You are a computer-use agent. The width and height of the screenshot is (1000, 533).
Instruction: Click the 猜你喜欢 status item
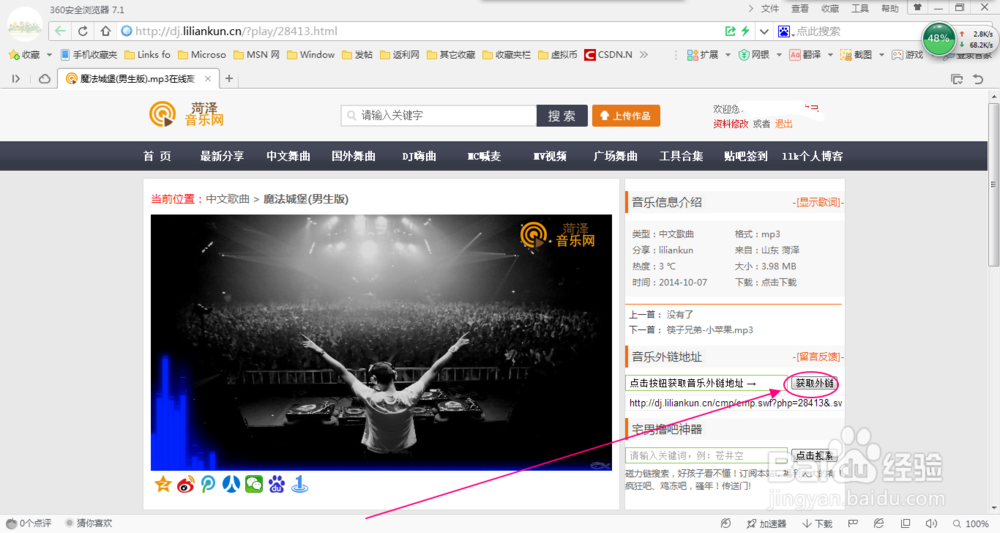(89, 523)
